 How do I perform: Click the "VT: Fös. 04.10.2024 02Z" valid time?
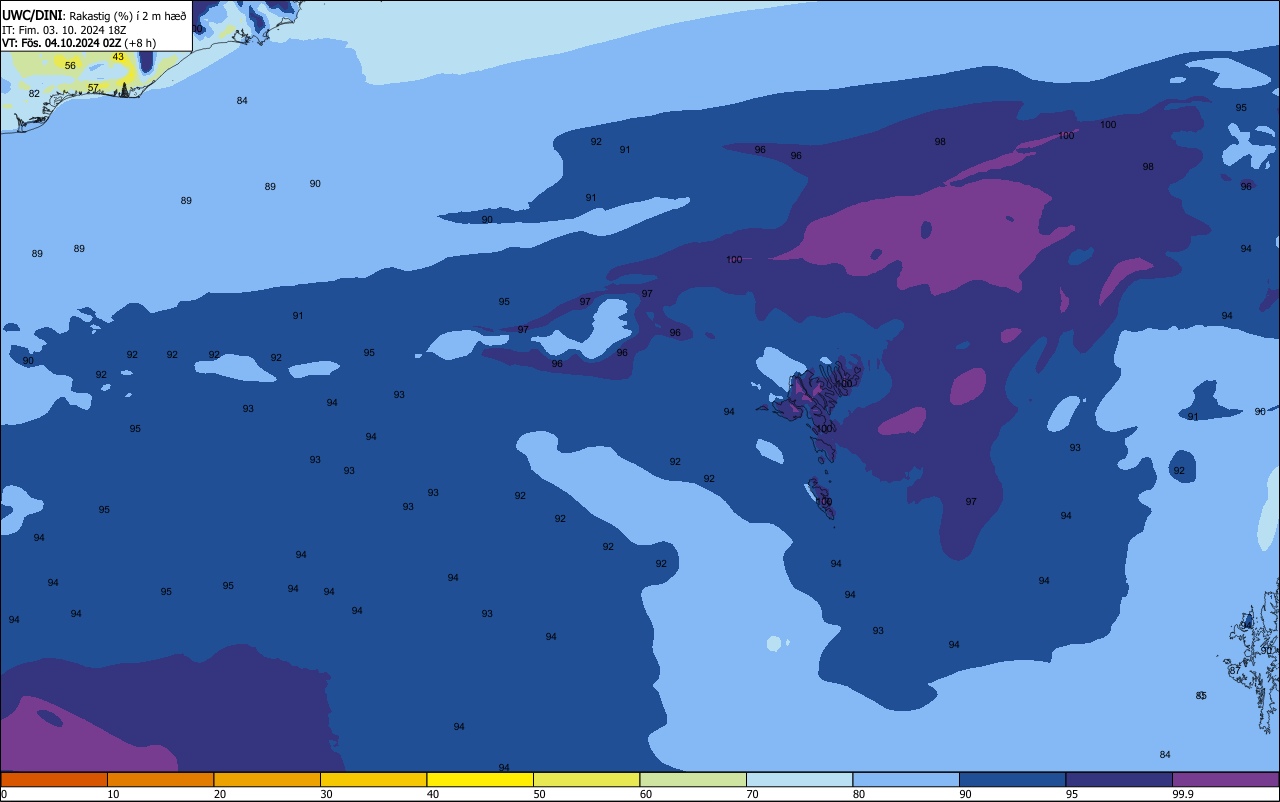pyautogui.click(x=61, y=43)
